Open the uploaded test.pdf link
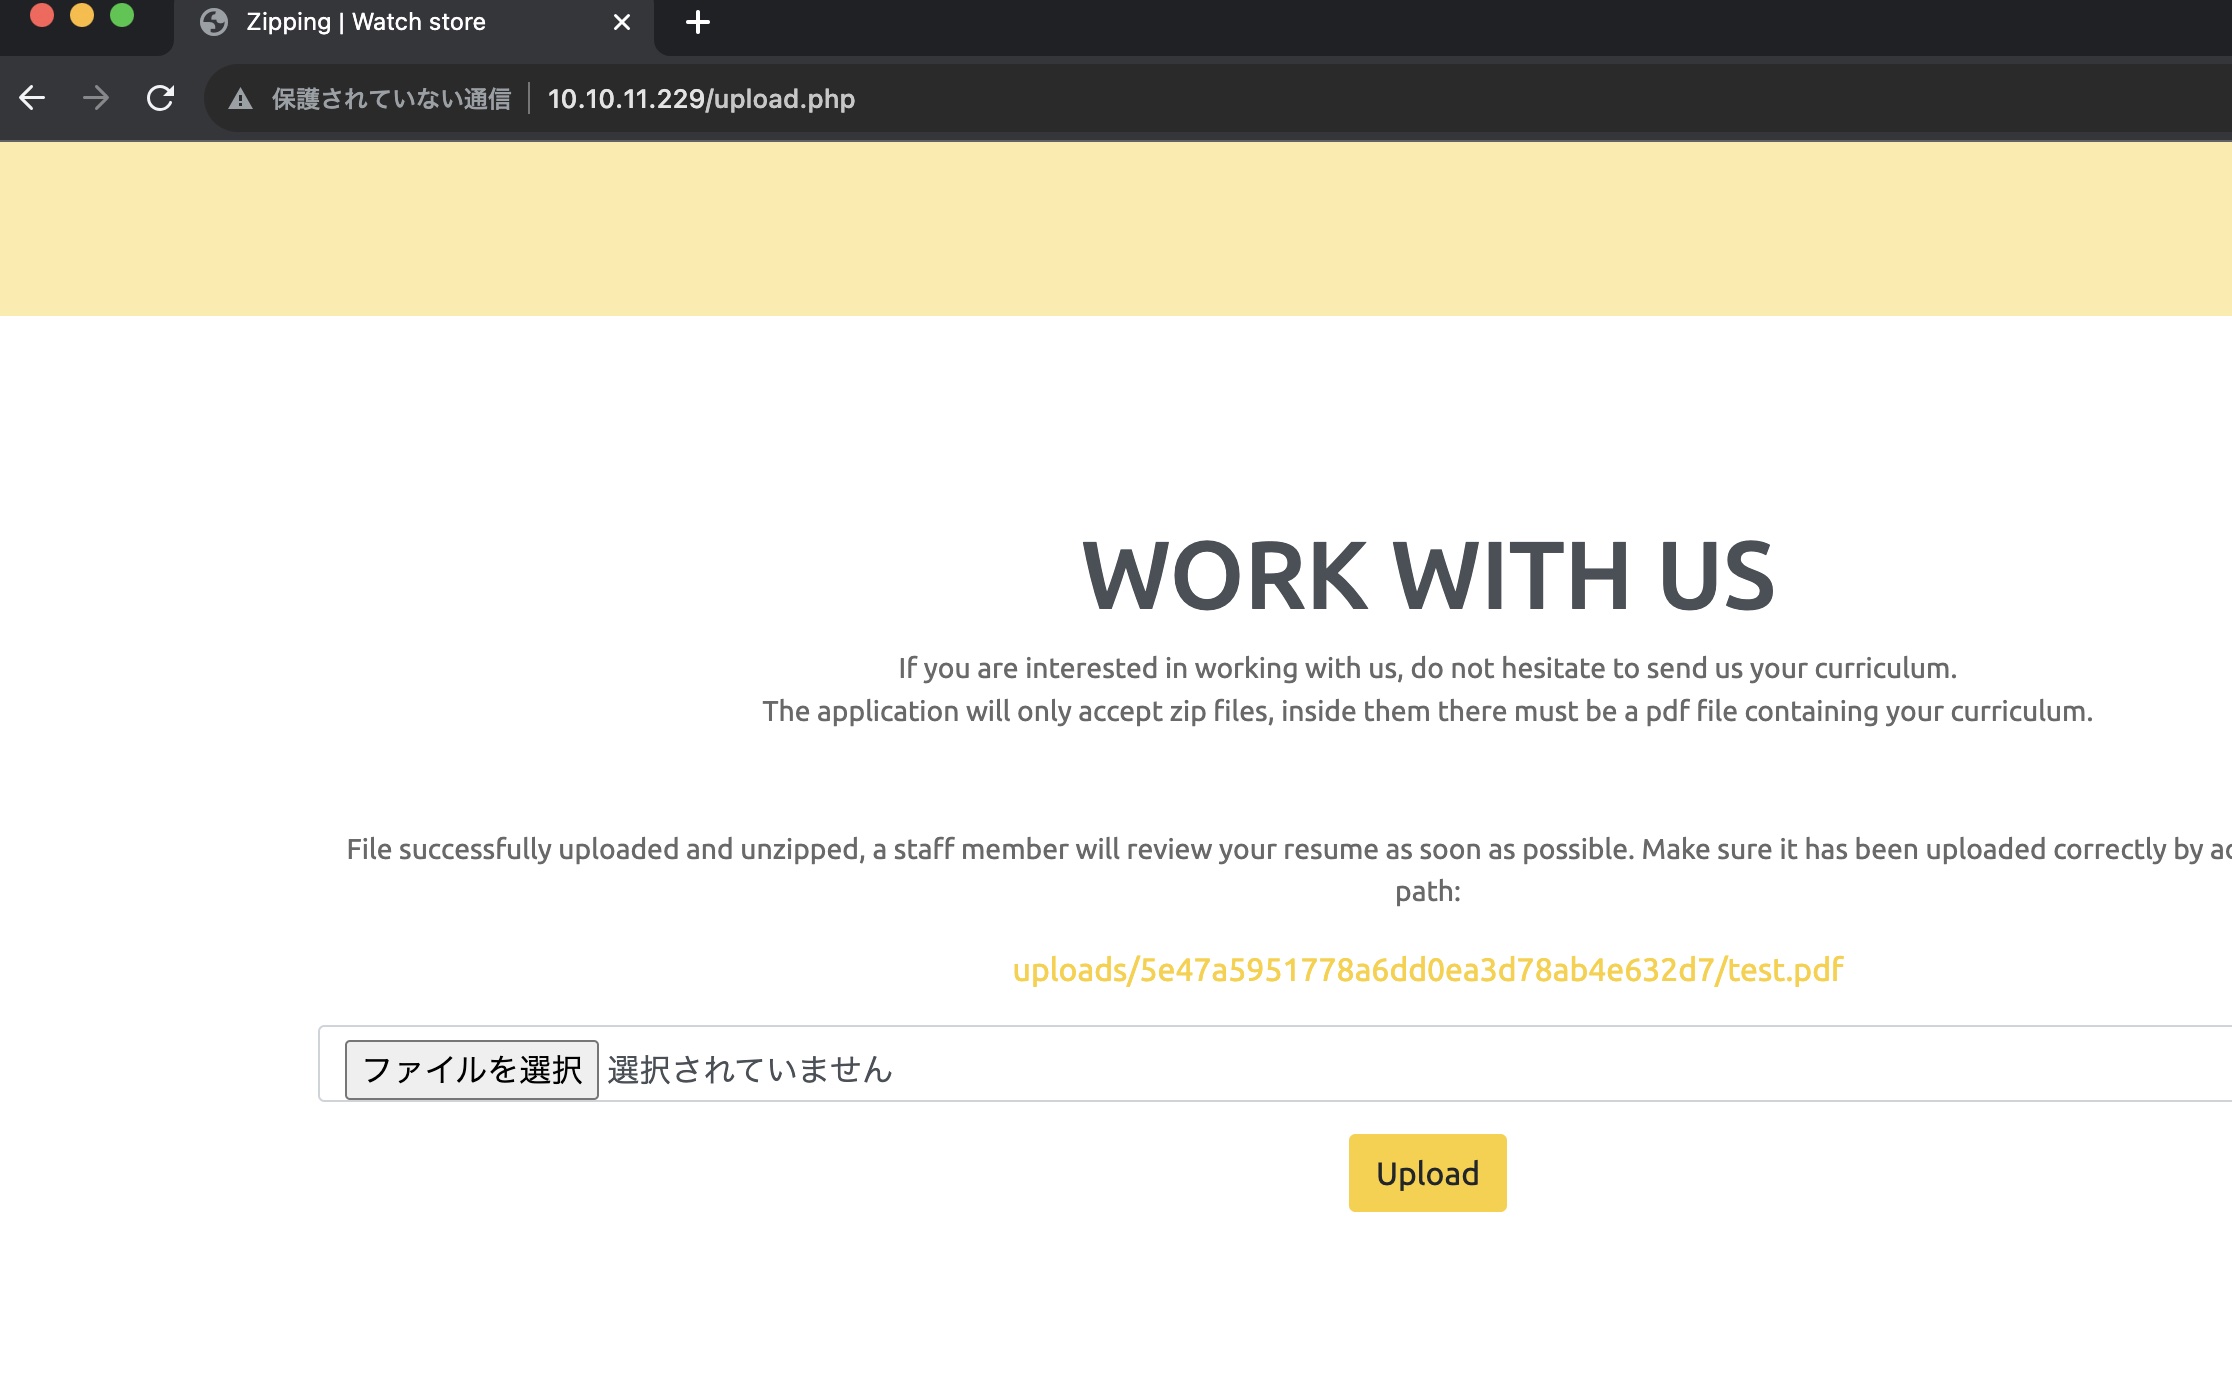This screenshot has height=1374, width=2232. (x=1427, y=969)
